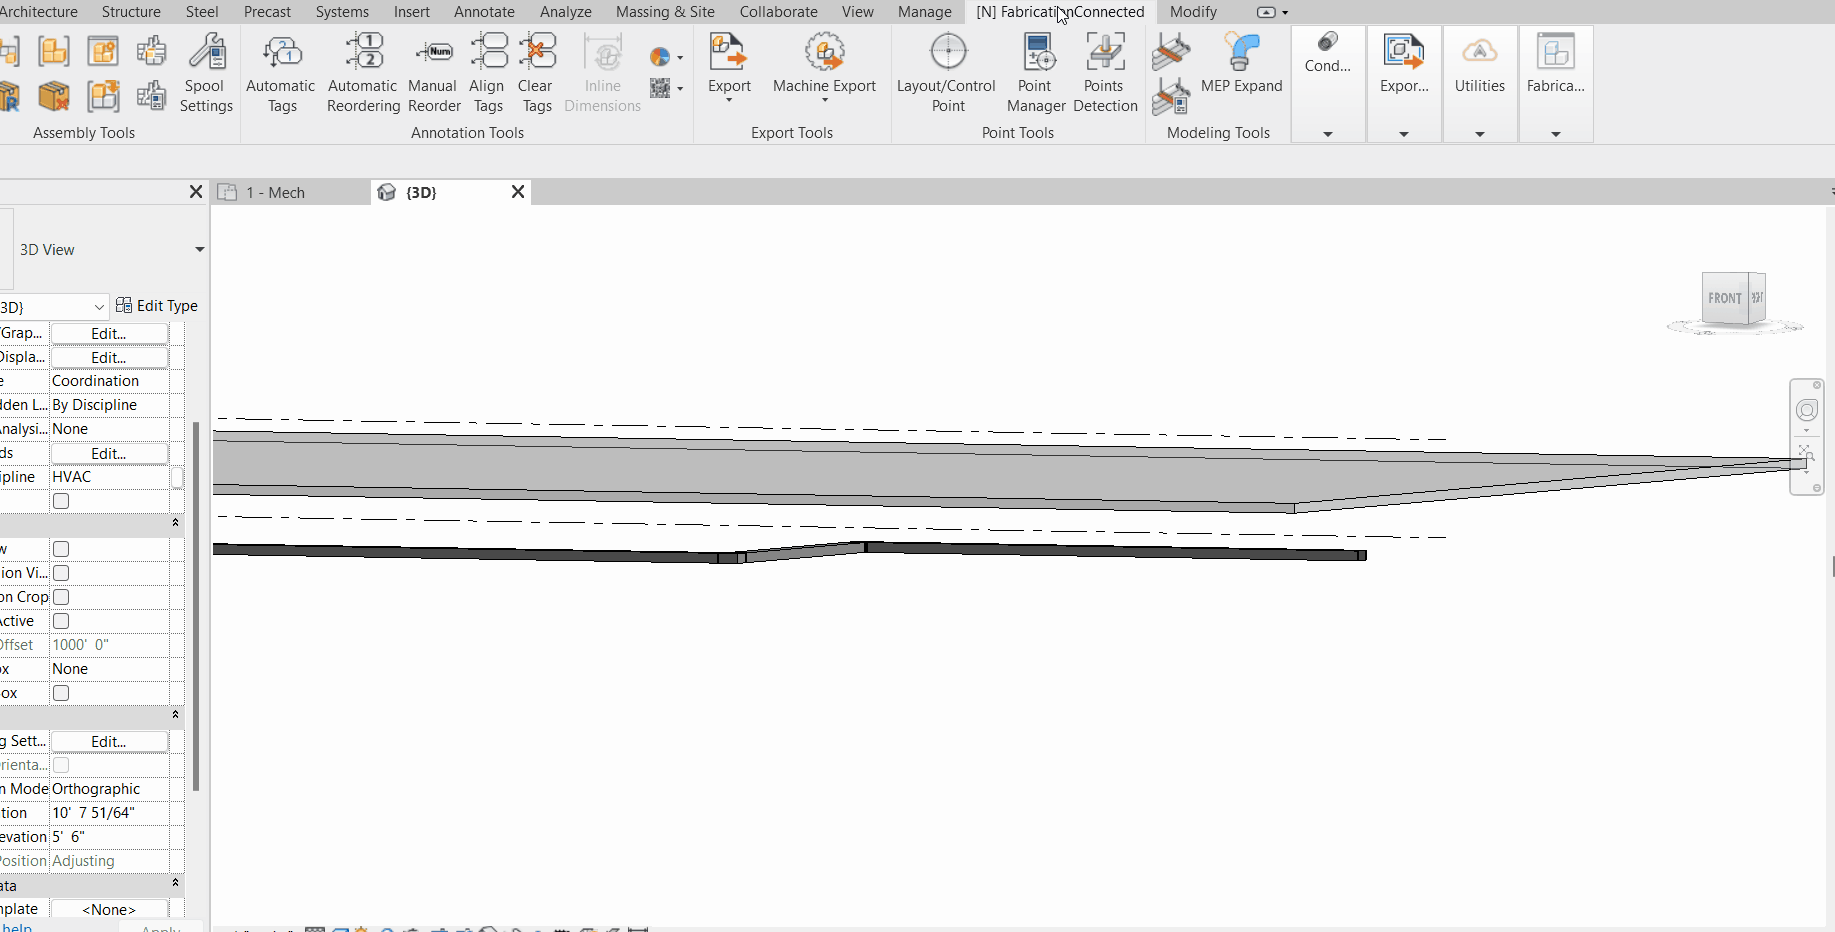The height and width of the screenshot is (932, 1835).
Task: Choose Align Tags tool
Action: [488, 72]
